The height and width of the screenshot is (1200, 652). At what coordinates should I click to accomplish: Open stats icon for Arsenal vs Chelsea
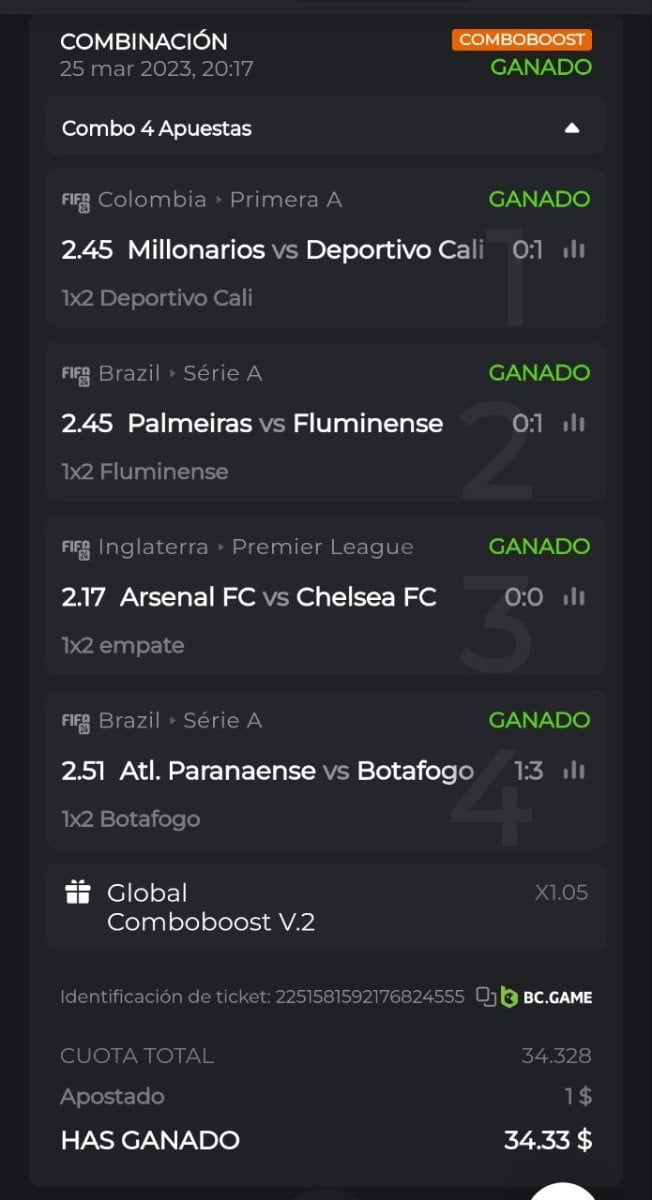[x=573, y=597]
